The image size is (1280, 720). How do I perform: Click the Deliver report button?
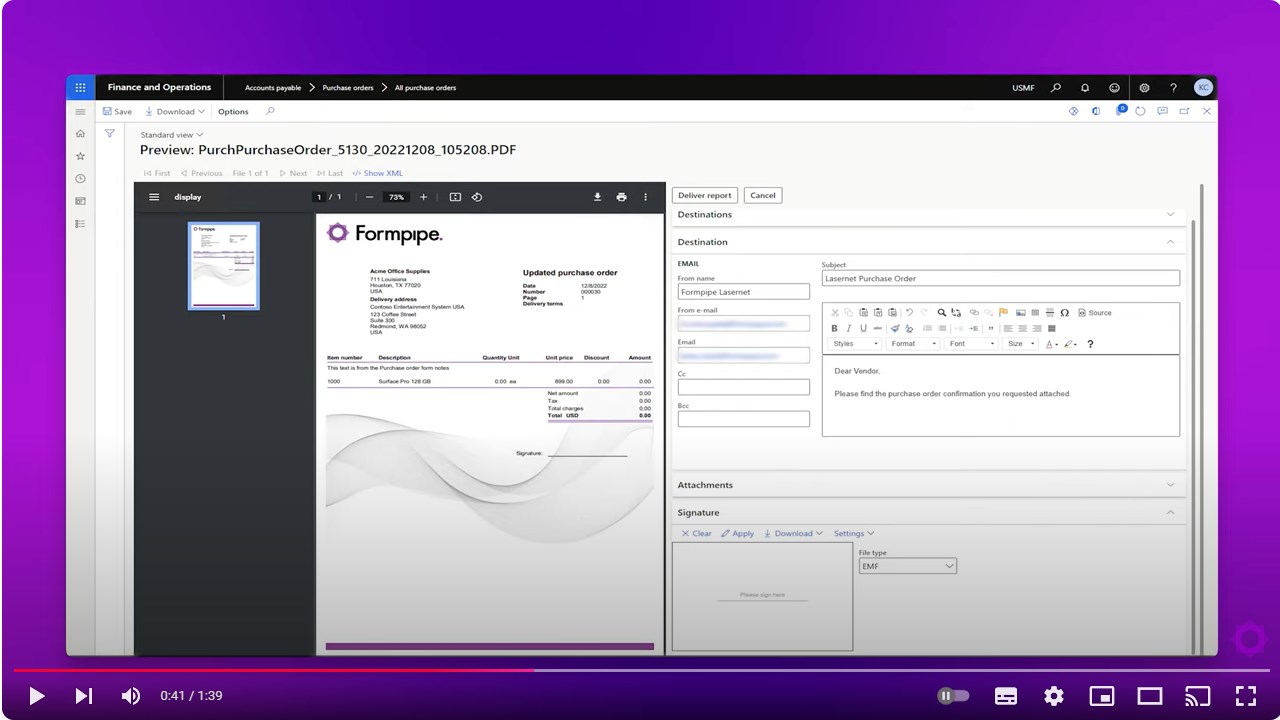coord(705,196)
